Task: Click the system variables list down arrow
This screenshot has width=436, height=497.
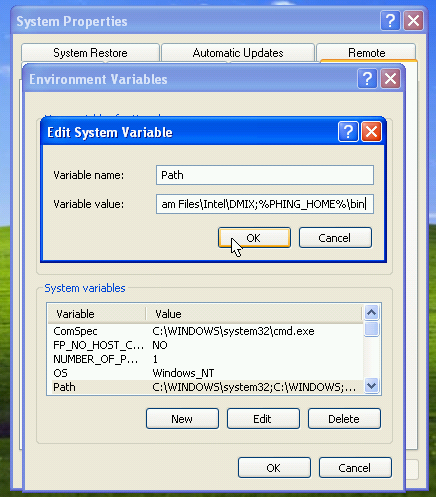Action: click(371, 386)
